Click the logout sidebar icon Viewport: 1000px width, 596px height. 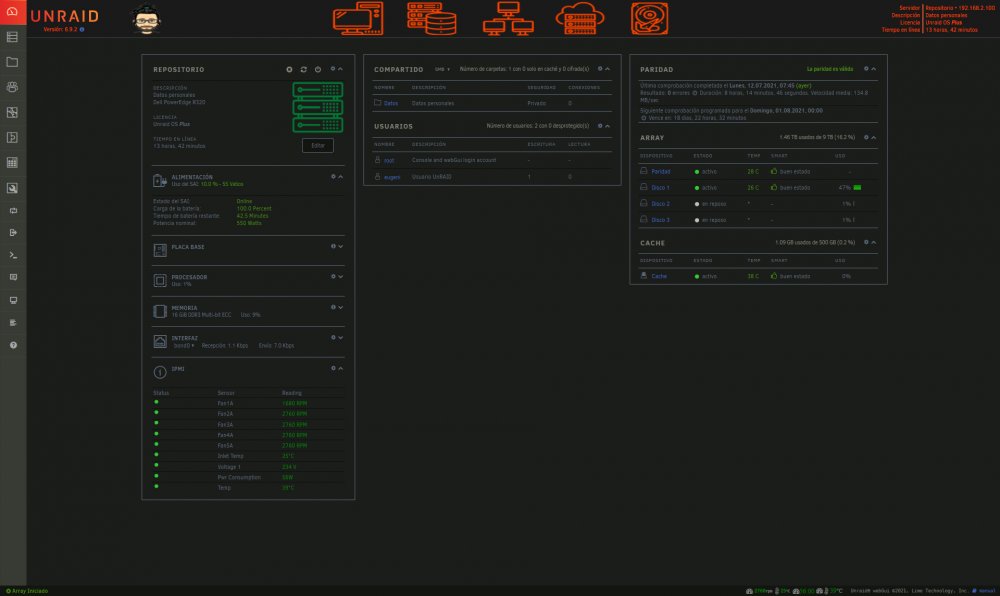tap(13, 233)
